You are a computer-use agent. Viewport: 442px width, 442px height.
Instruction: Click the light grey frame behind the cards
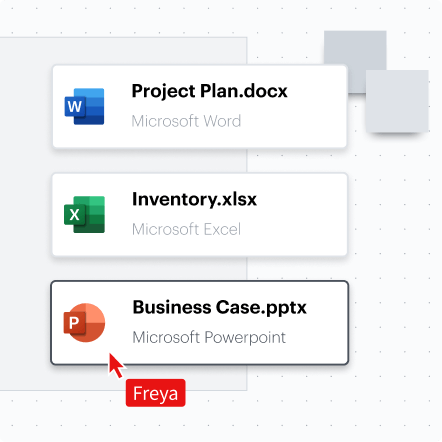point(25,213)
